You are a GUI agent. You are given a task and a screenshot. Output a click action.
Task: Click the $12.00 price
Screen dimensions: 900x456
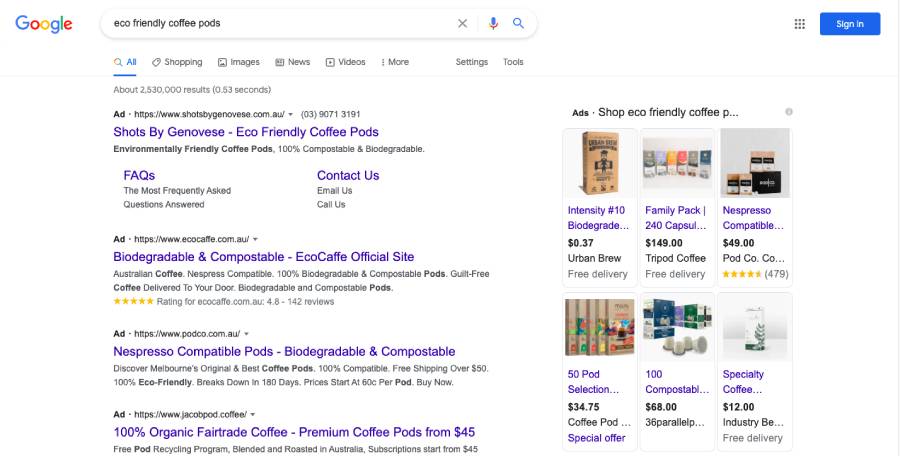tap(739, 407)
